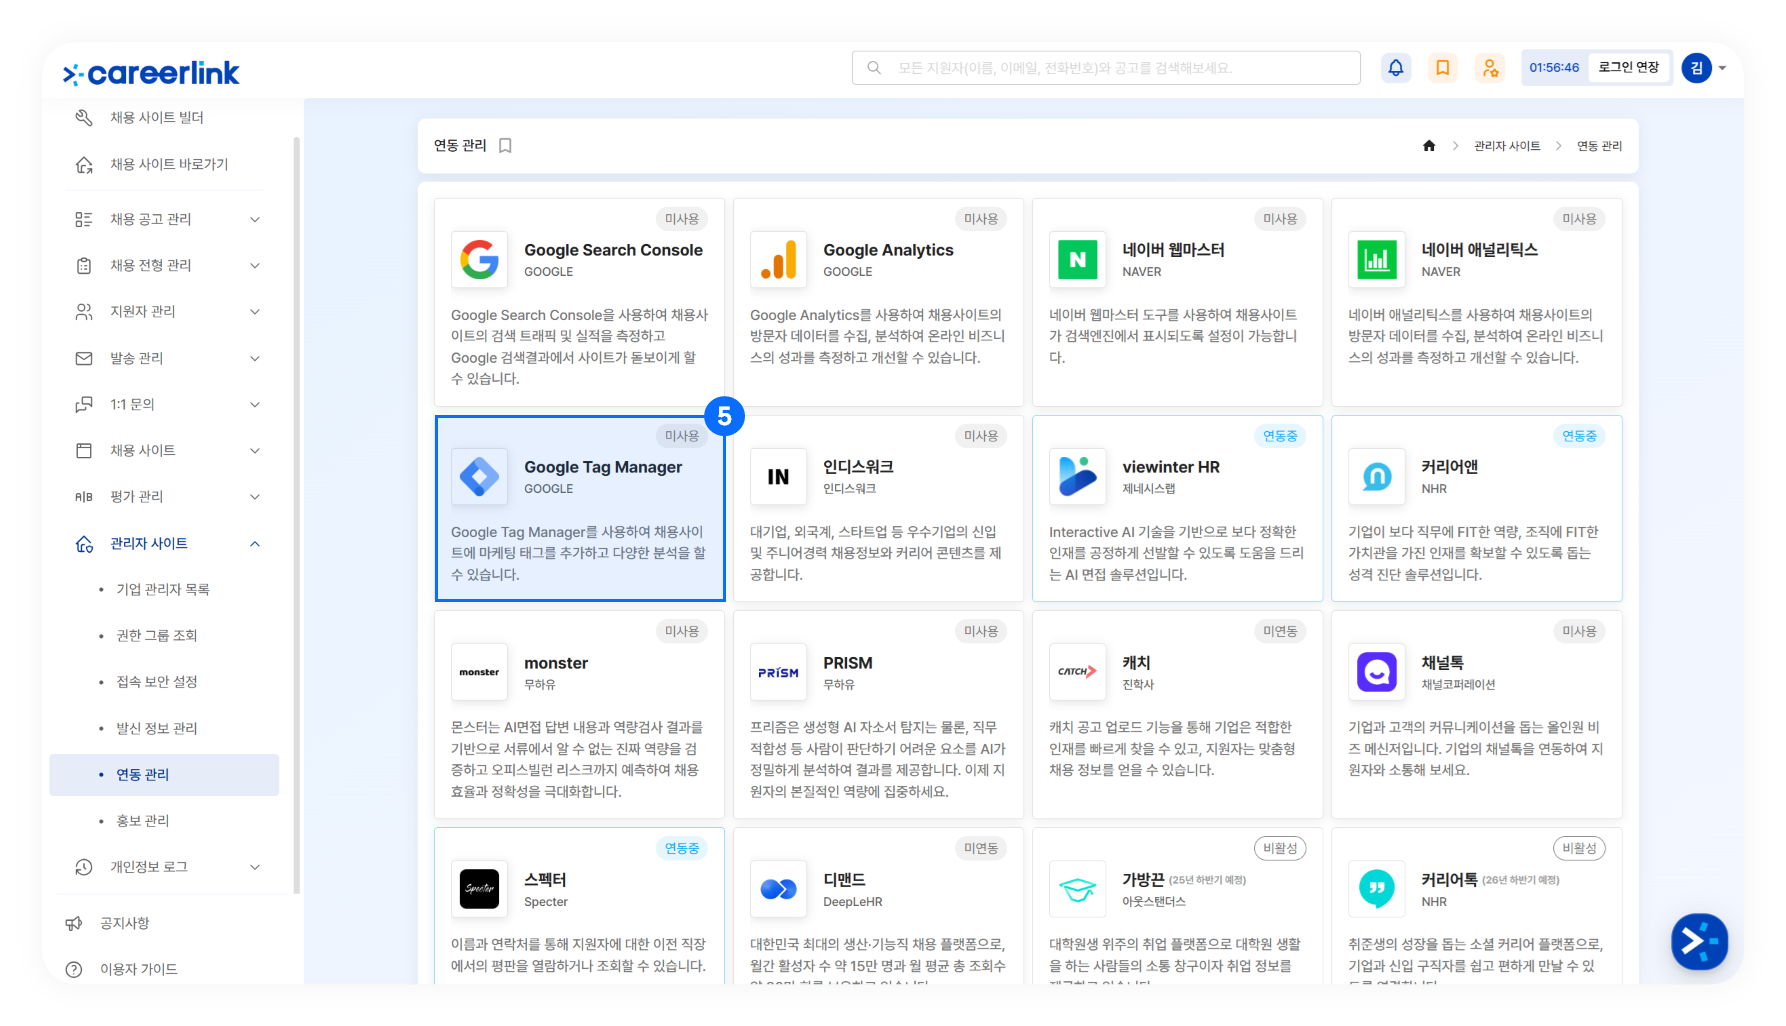
Task: Click the careerlink logo
Action: click(x=151, y=73)
